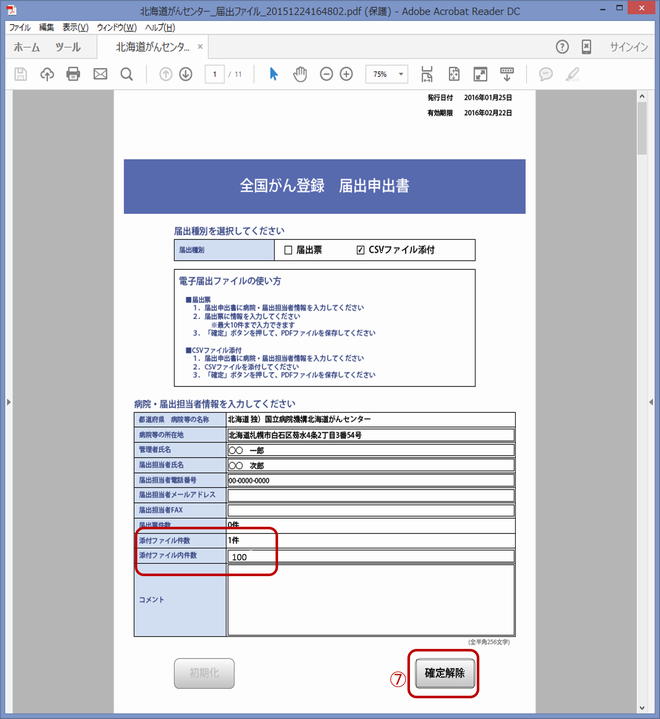Expand the right tools pane arrow
Screen dimensions: 660x719
[x=651, y=402]
